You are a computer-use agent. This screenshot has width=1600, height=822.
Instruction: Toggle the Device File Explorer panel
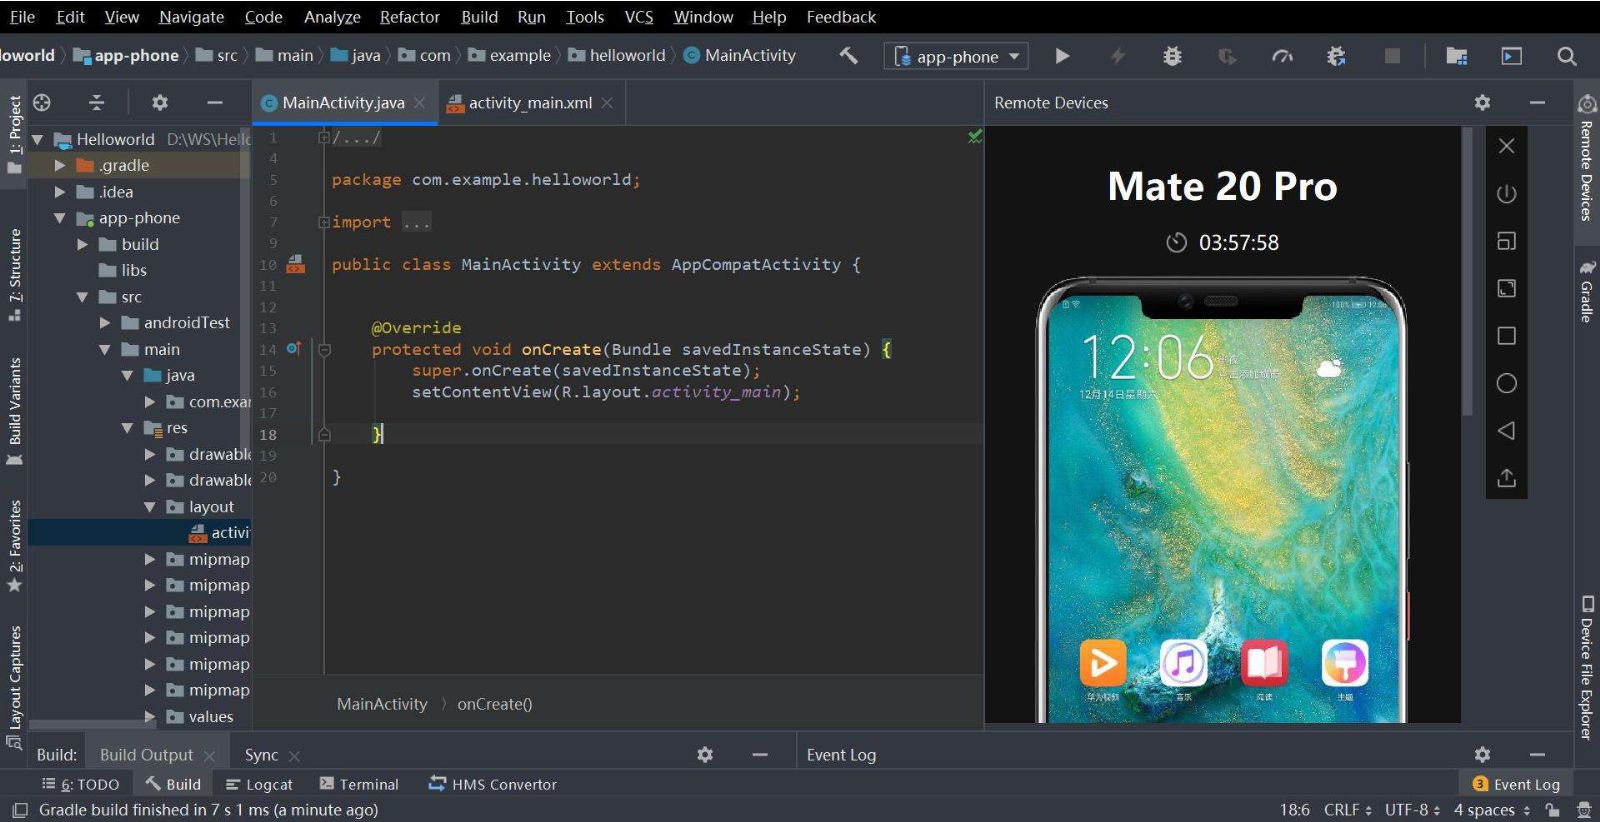(x=1586, y=668)
